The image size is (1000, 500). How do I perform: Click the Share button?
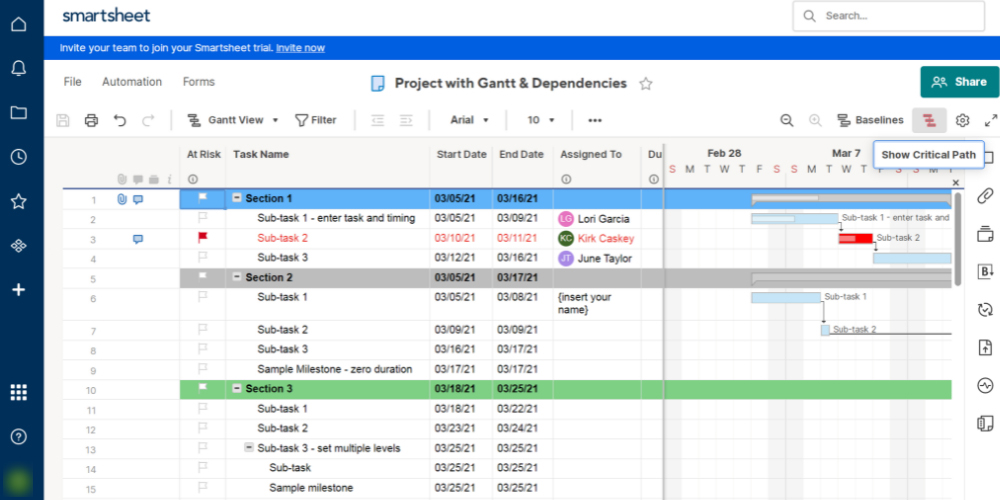coord(959,82)
